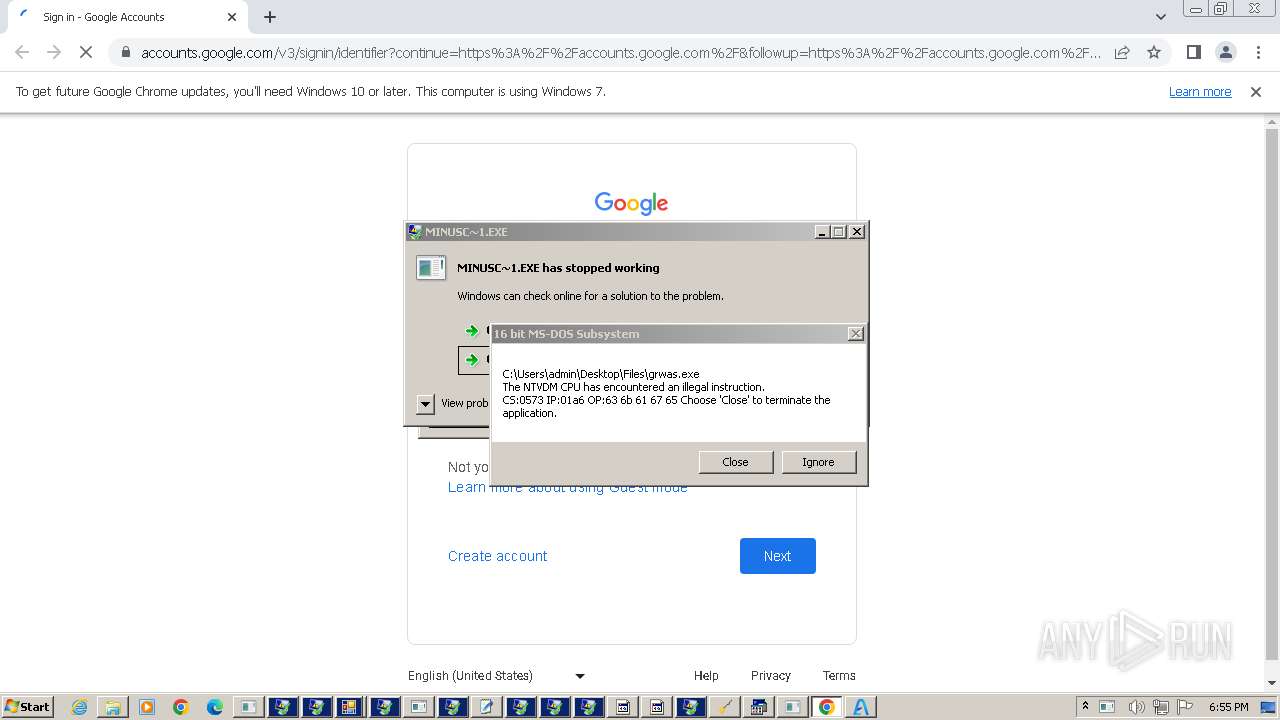
Task: Click the Google logo on sign-in card
Action: tap(631, 203)
